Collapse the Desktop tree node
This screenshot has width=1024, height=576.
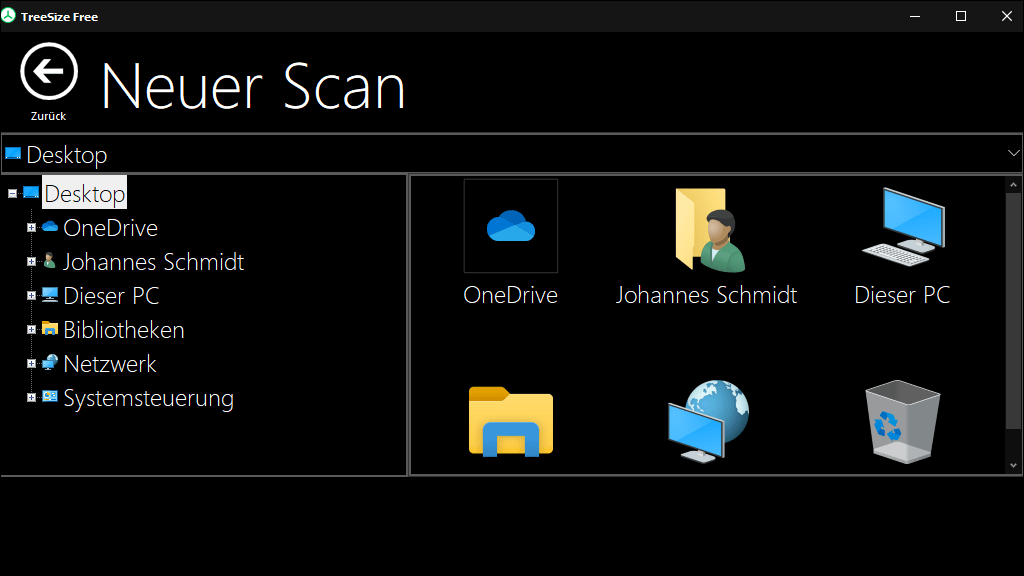point(12,194)
